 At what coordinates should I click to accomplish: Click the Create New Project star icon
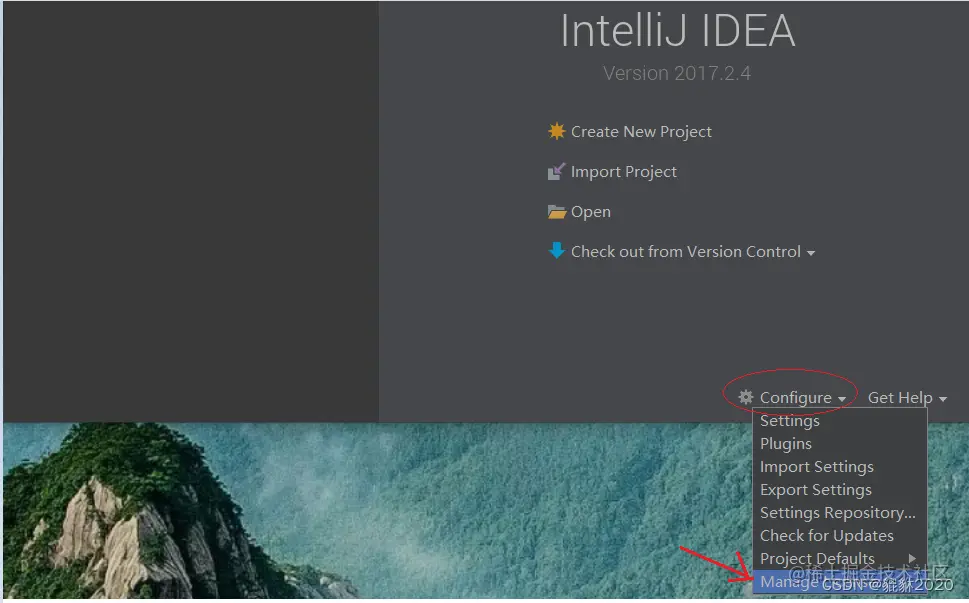[x=557, y=132]
